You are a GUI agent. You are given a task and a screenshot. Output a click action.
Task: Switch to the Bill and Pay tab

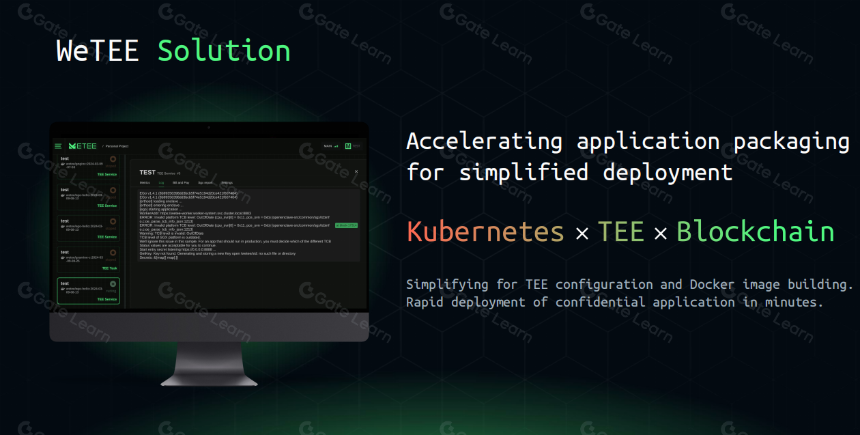point(181,183)
